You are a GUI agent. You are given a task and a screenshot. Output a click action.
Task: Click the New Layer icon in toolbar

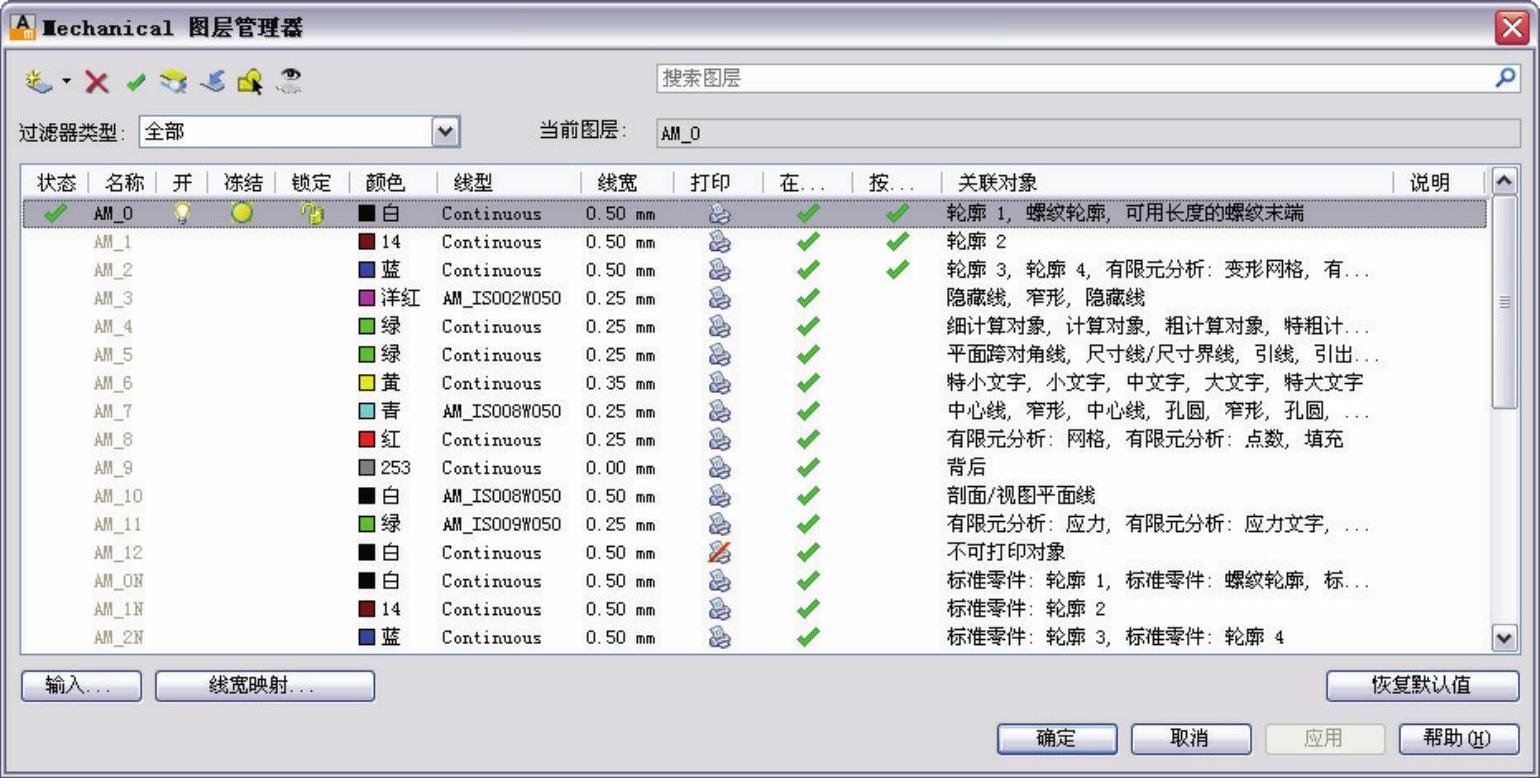tap(39, 81)
